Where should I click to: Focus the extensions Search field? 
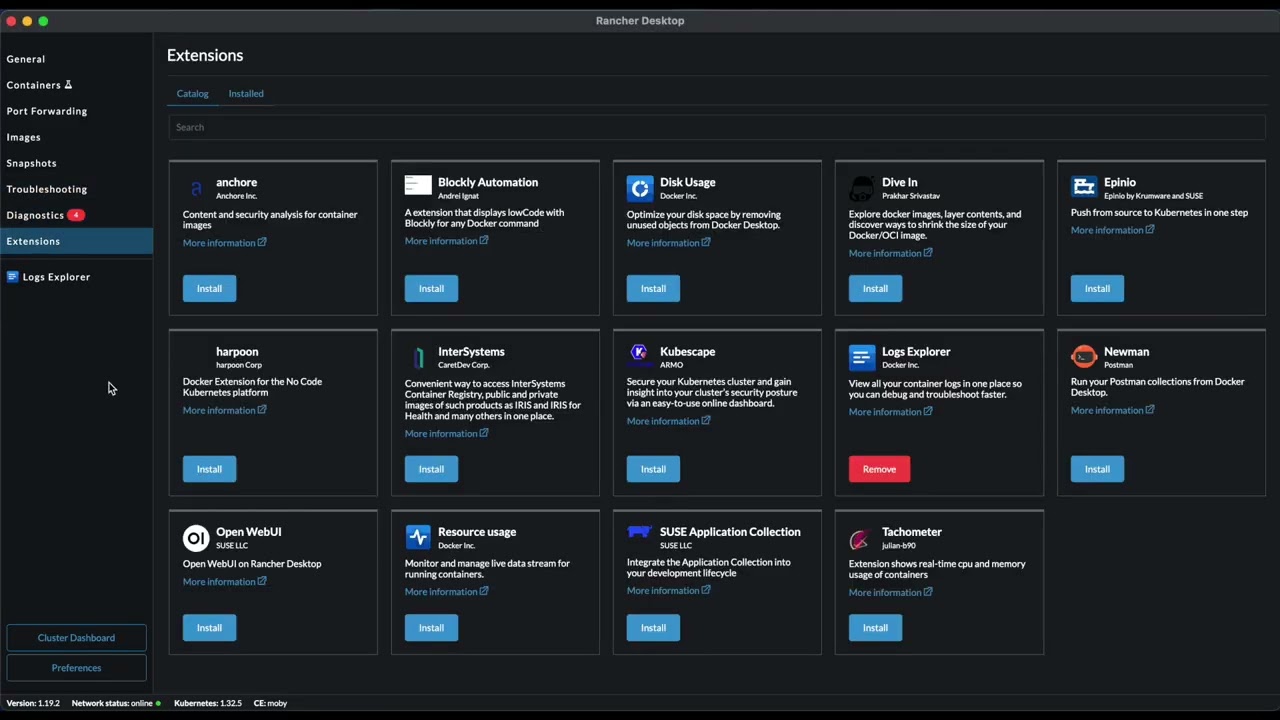pyautogui.click(x=717, y=127)
